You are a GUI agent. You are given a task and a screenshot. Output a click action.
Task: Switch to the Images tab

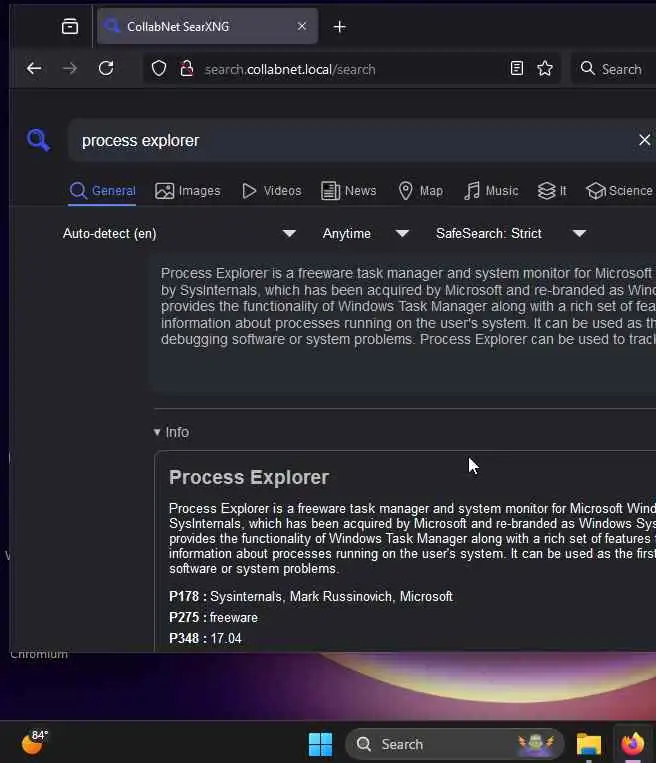tap(187, 191)
